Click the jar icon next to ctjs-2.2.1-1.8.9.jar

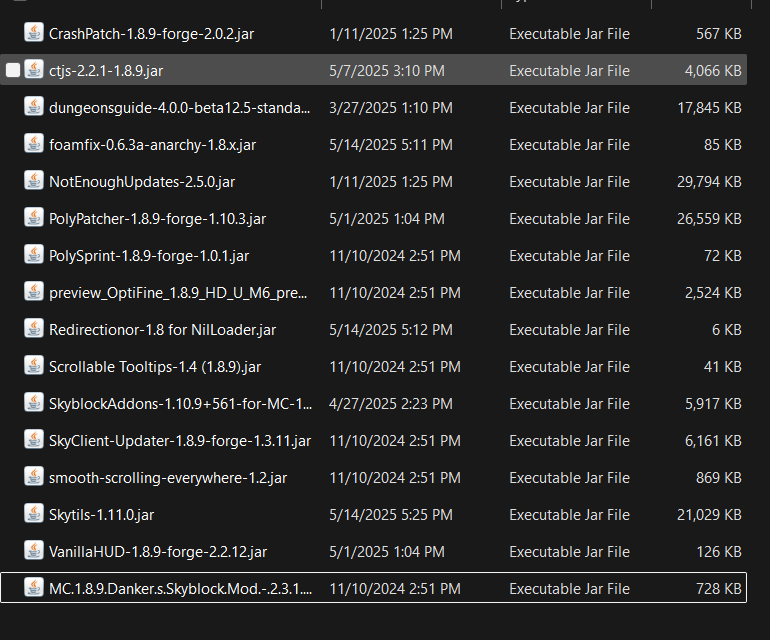pos(34,69)
